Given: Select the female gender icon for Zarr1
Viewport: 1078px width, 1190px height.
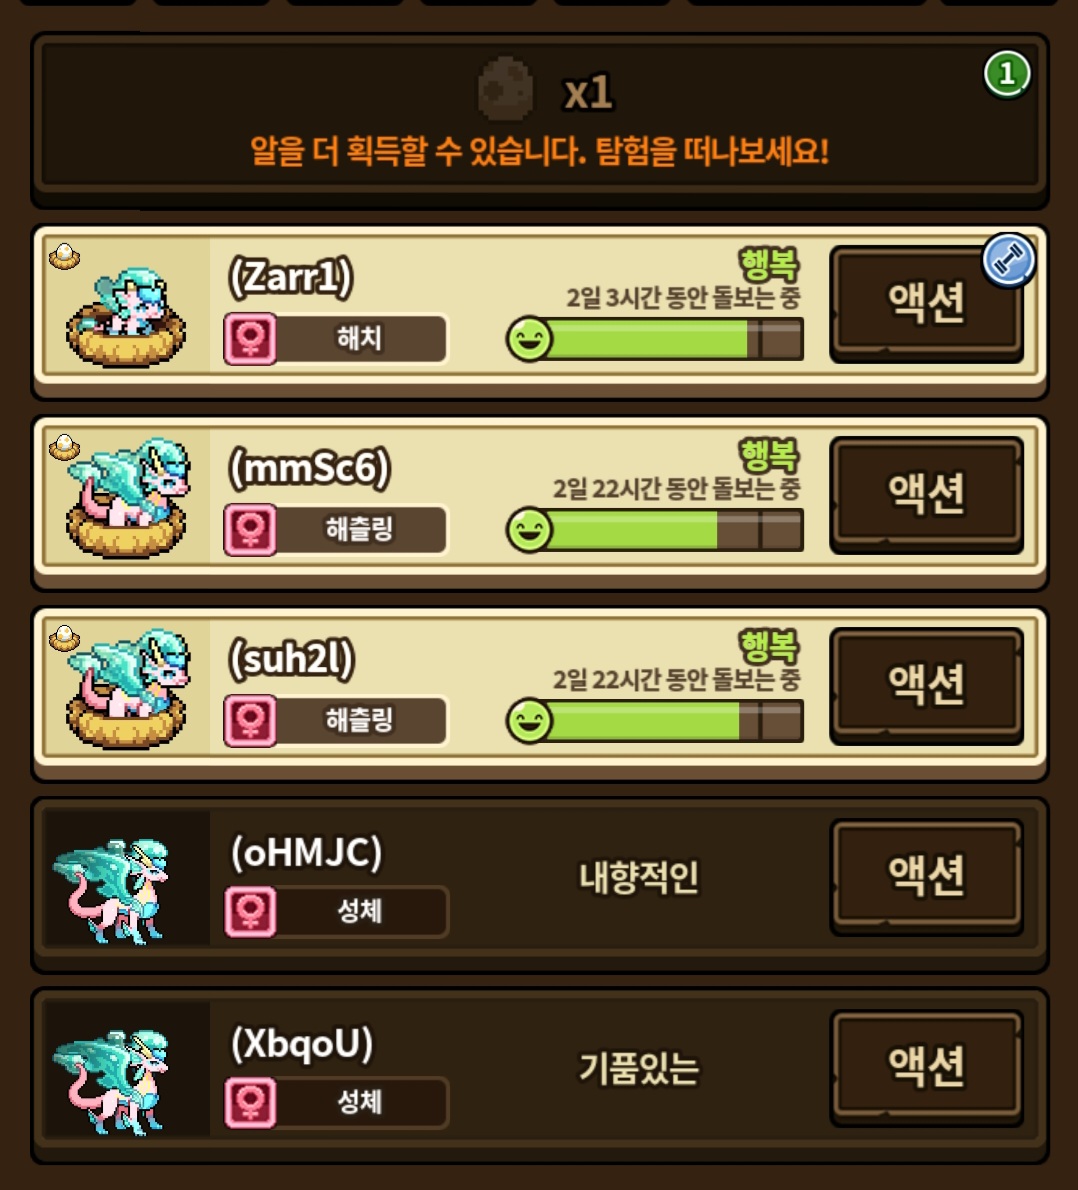Looking at the screenshot, I should [x=251, y=339].
